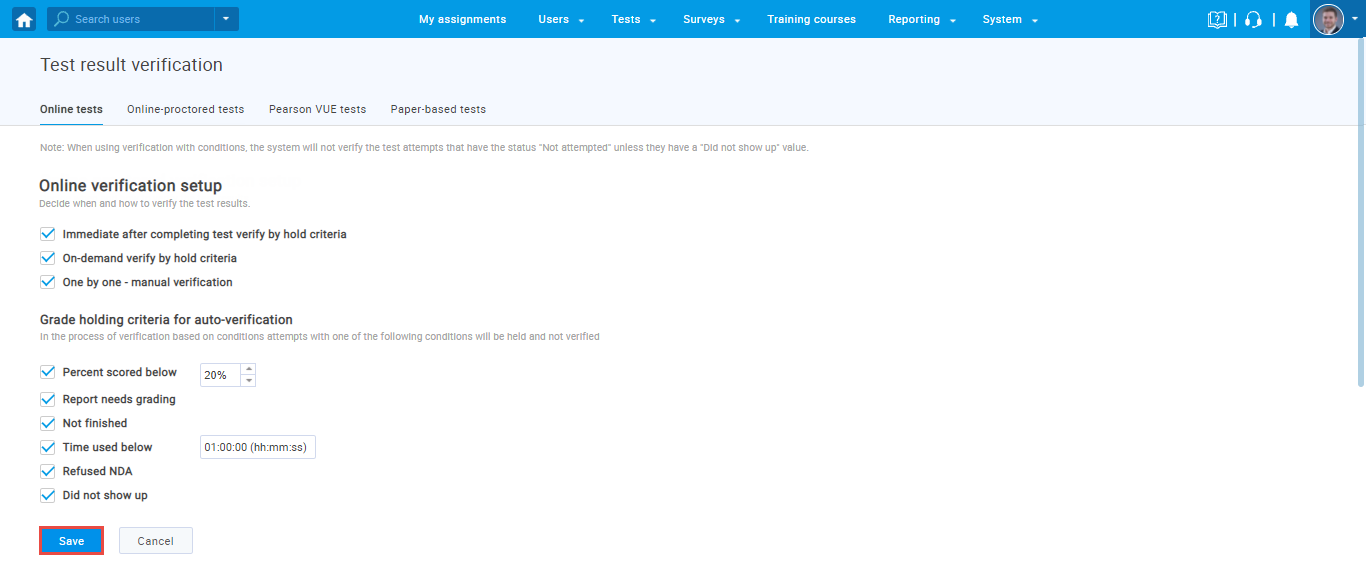Open the support headset icon
Screen dimensions: 1366x574
1253,19
